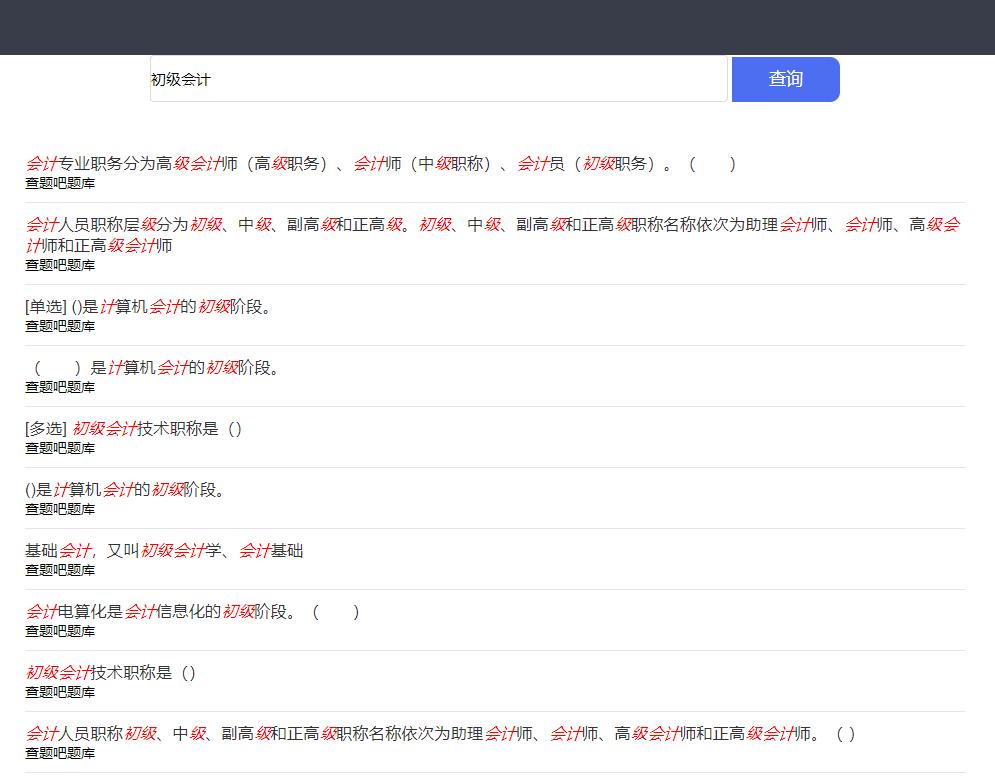The width and height of the screenshot is (995, 784).
Task: Click 查题吧题库 under the 会计电算化 question
Action: click(59, 631)
